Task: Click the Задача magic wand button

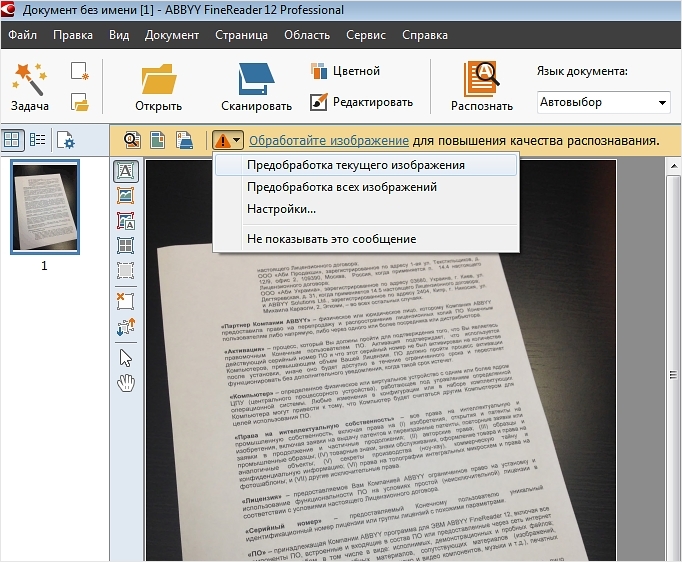Action: [x=29, y=87]
